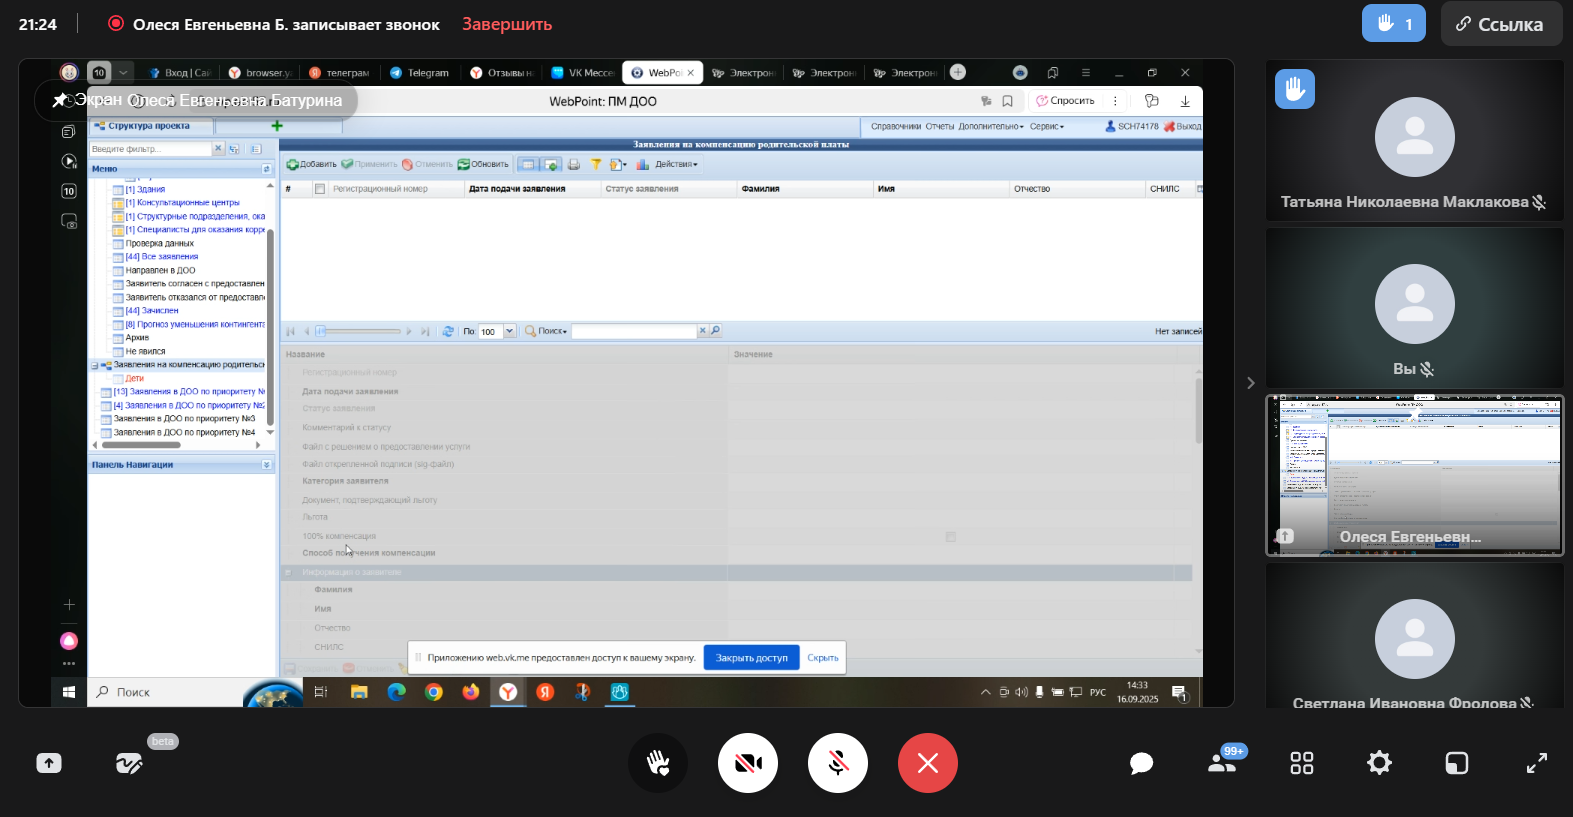Select Олеся Евгеньевна's shared screen thumbnail
Screen dimensions: 1573x817
point(1414,475)
